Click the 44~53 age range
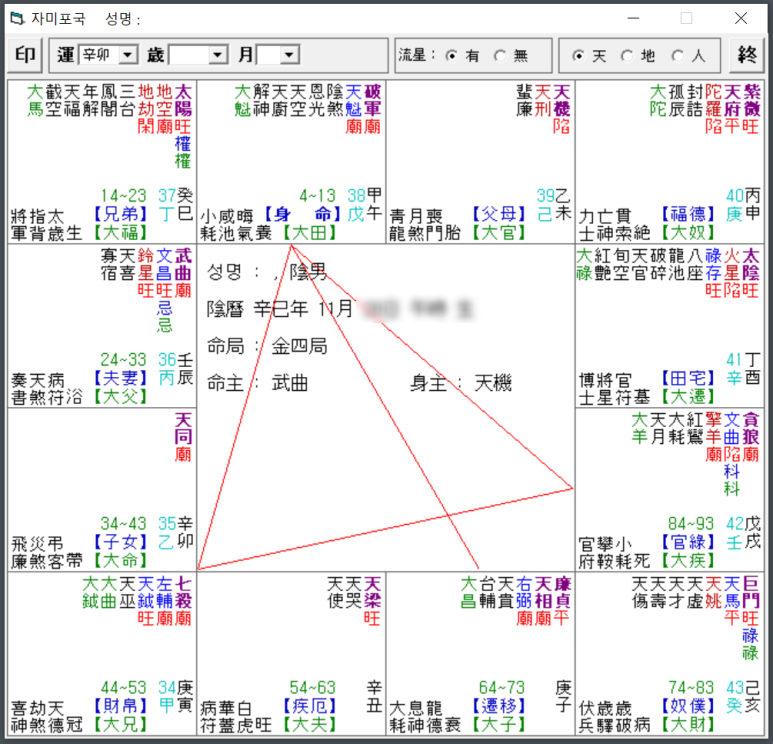This screenshot has height=744, width=773. pos(124,687)
